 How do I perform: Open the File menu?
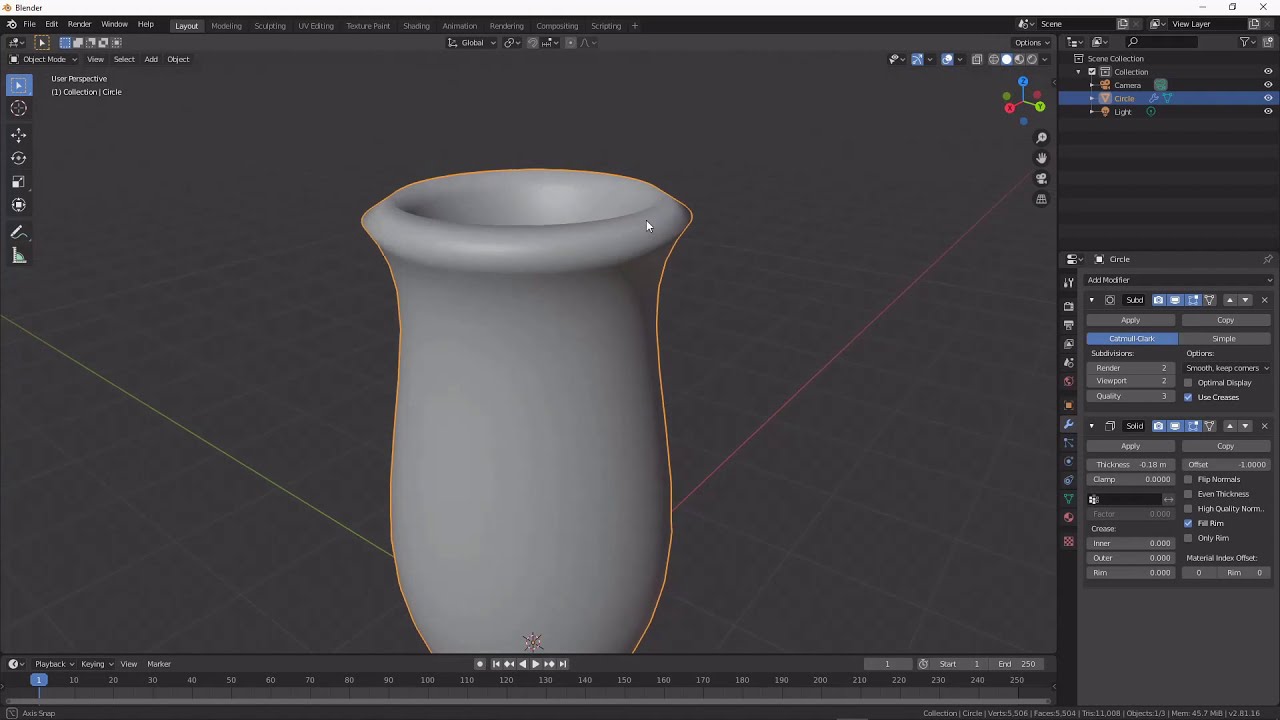coord(30,24)
